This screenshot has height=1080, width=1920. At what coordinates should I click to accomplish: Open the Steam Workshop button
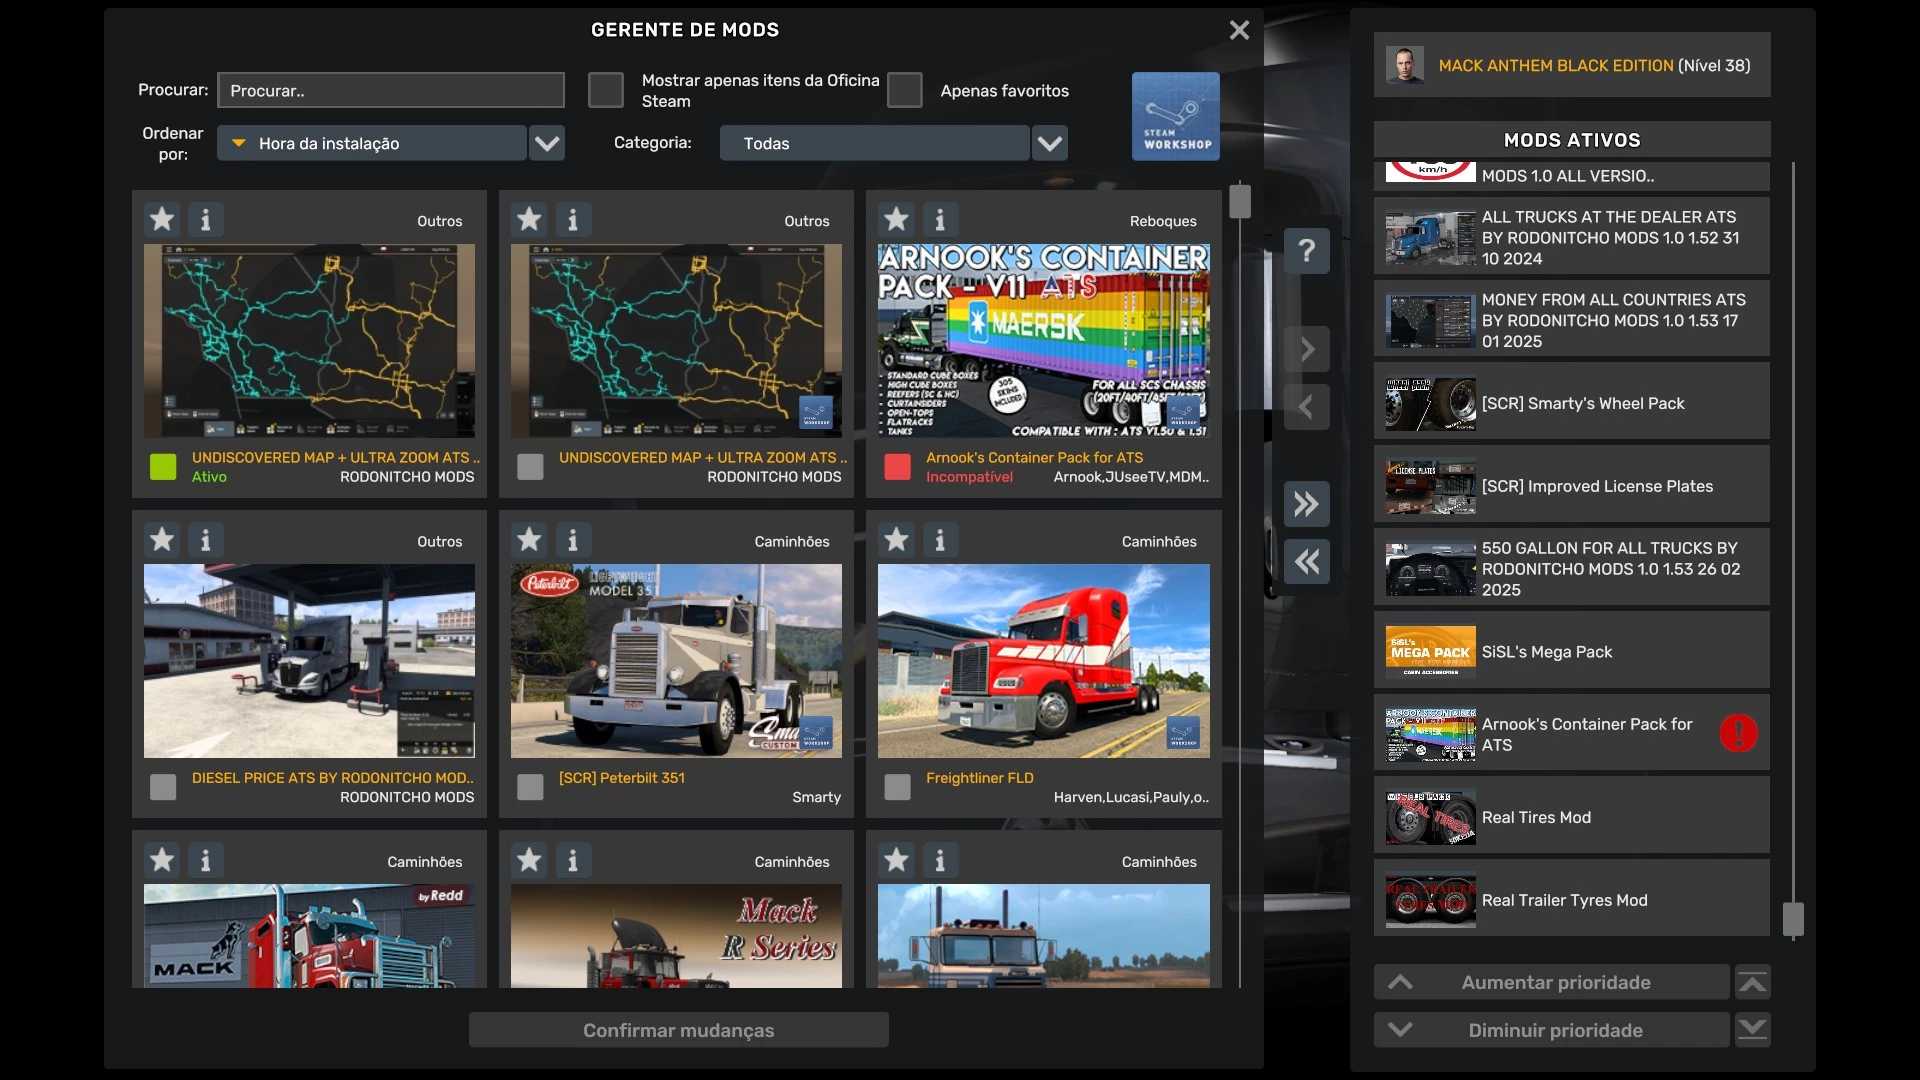pos(1175,116)
